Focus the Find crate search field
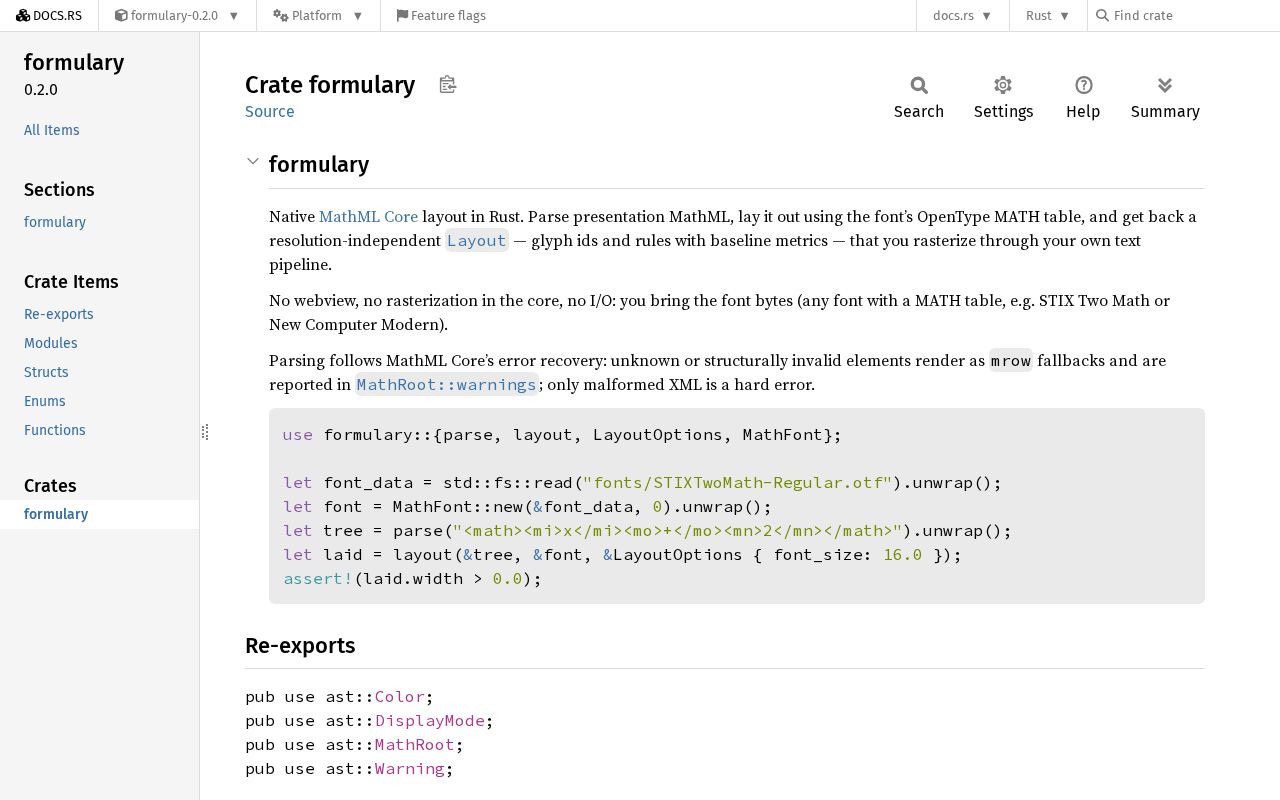Viewport: 1280px width, 800px height. click(1183, 15)
